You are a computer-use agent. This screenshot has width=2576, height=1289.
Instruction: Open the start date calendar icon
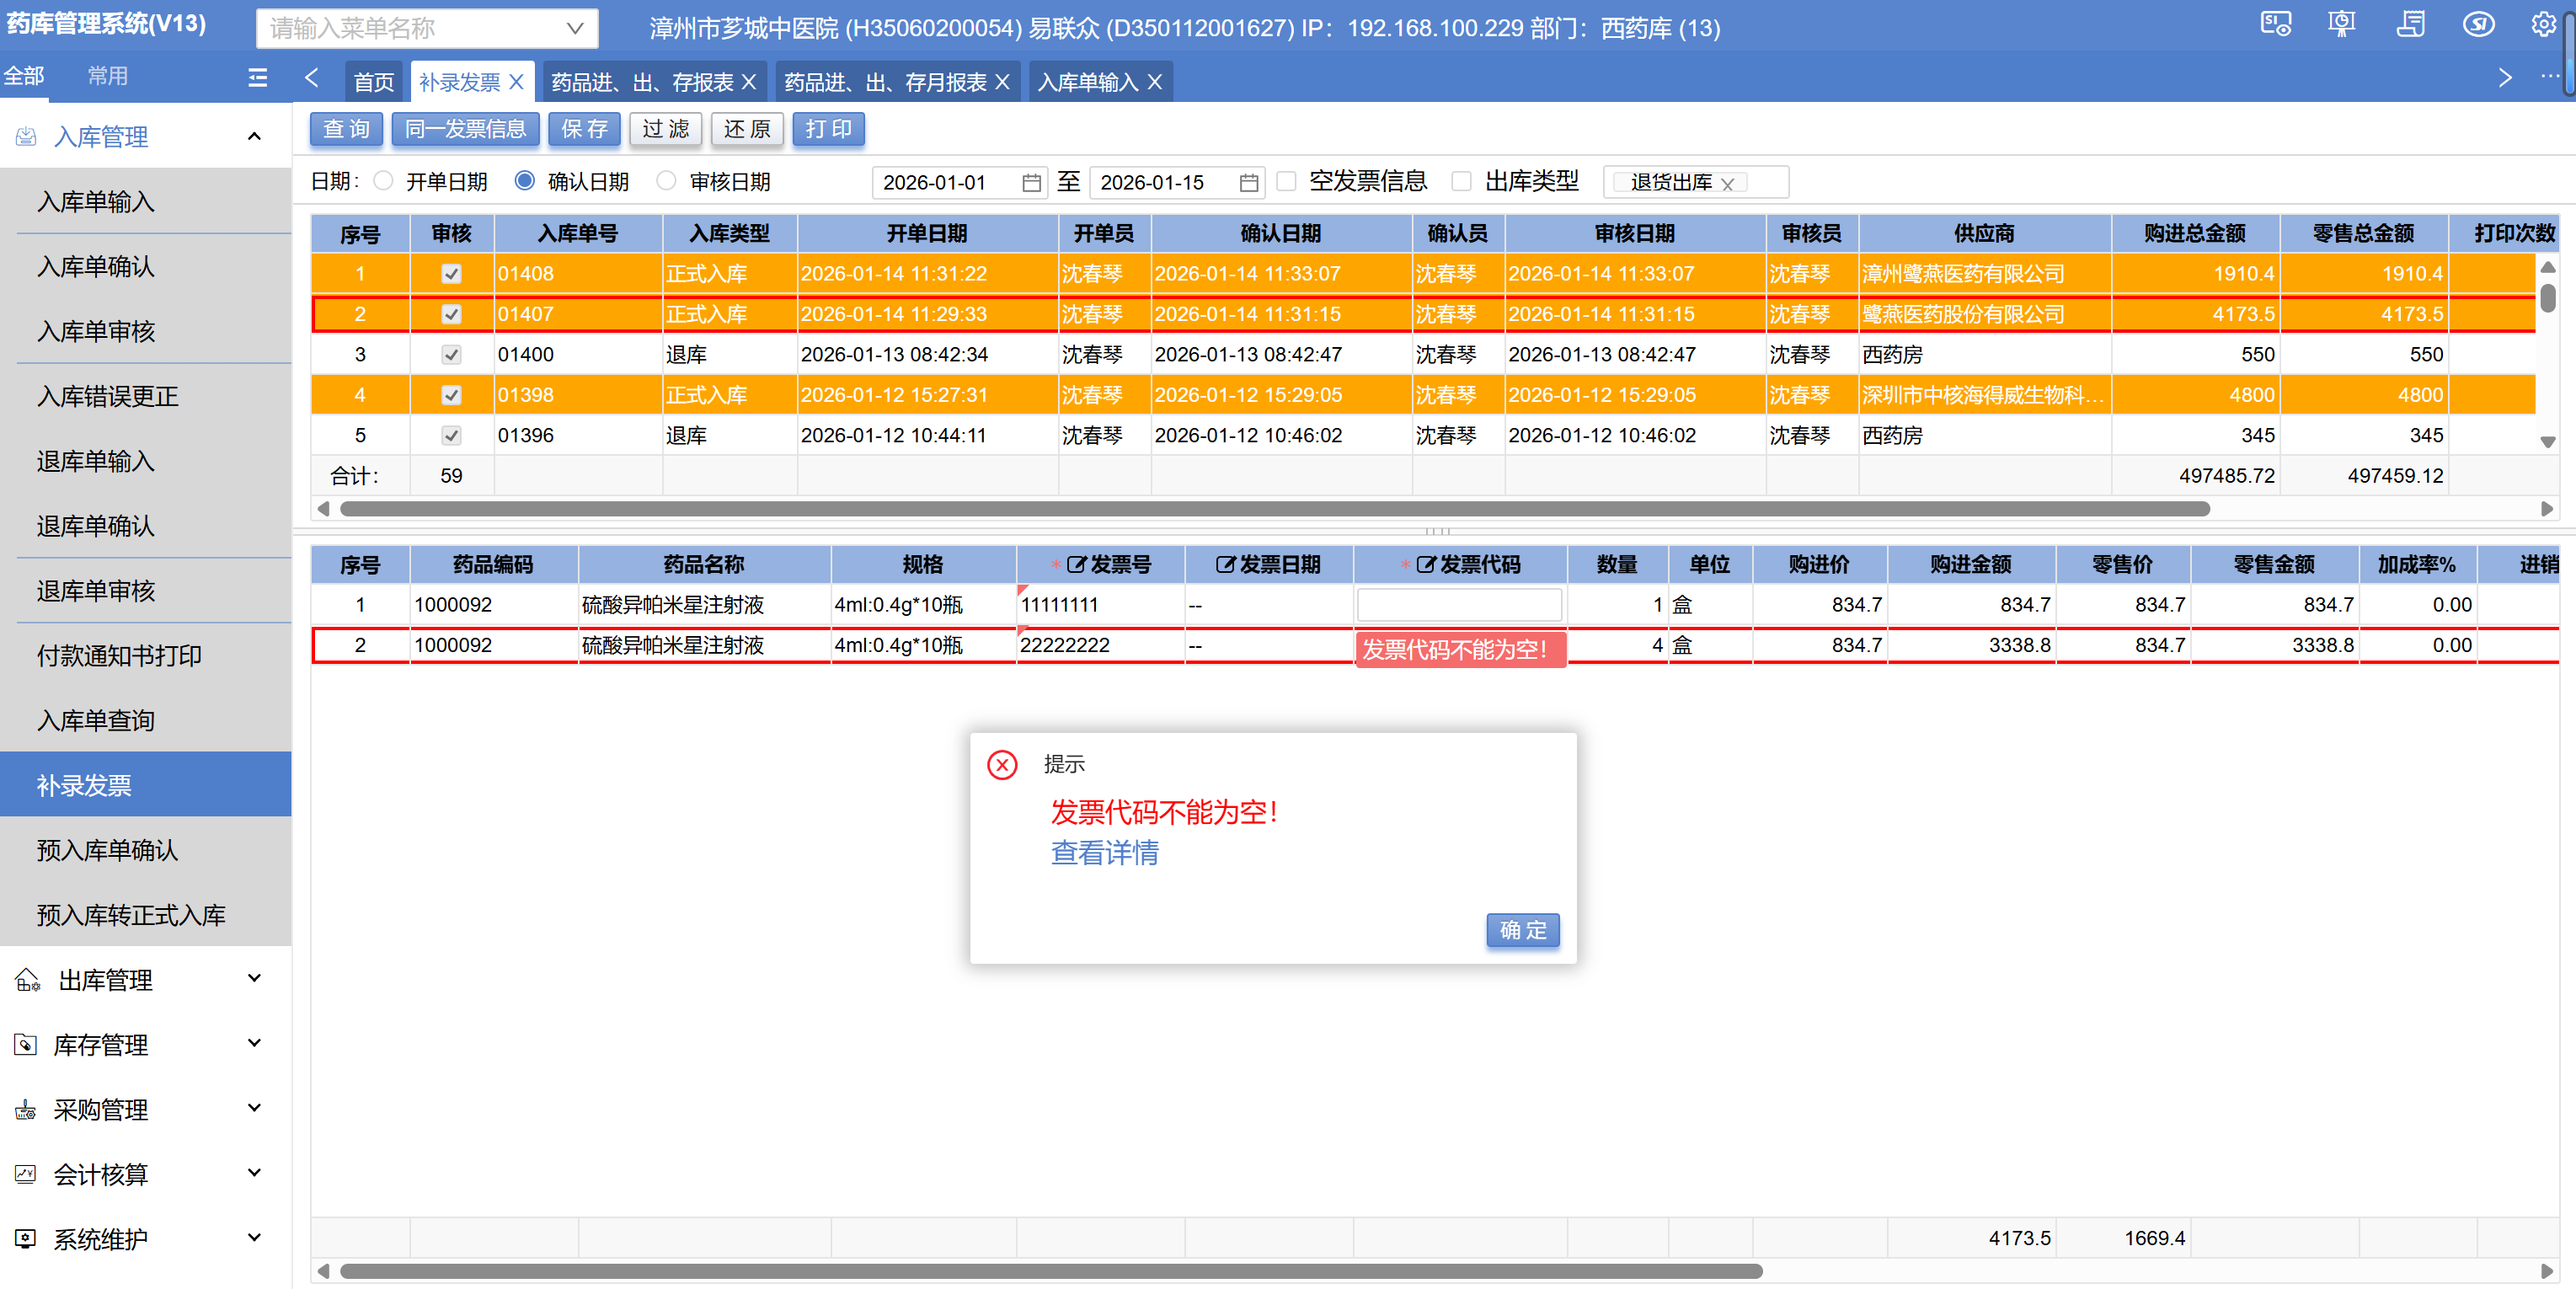1031,182
